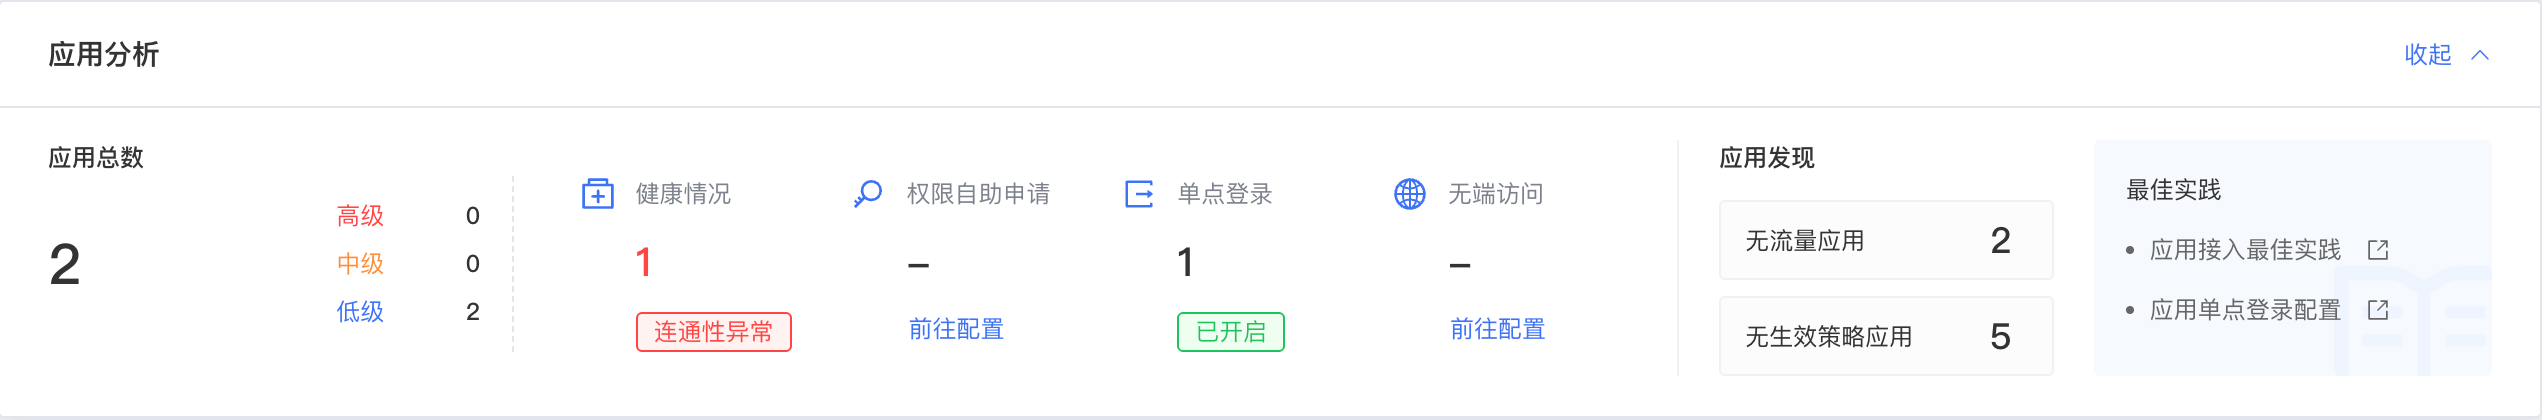Click the 收起 collapse link
This screenshot has height=420, width=2542.
2428,55
